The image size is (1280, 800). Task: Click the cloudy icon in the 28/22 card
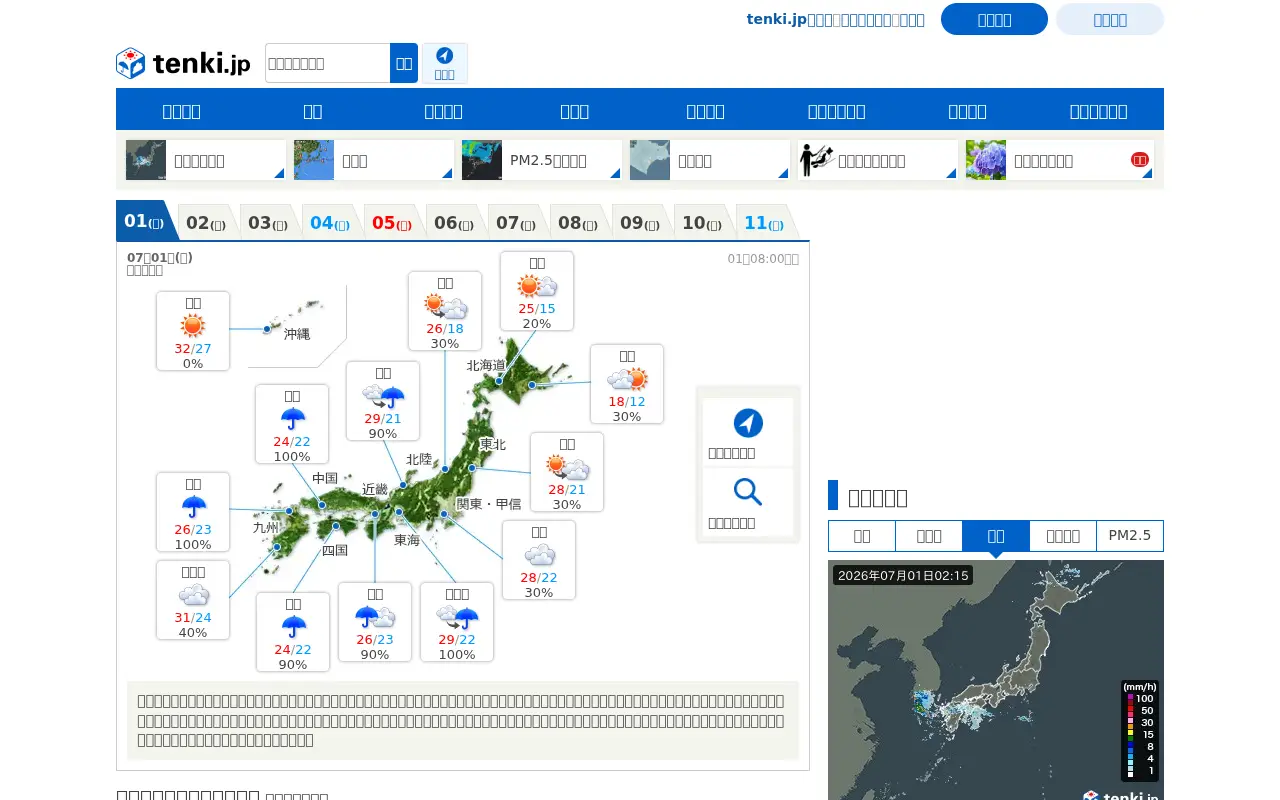[539, 556]
